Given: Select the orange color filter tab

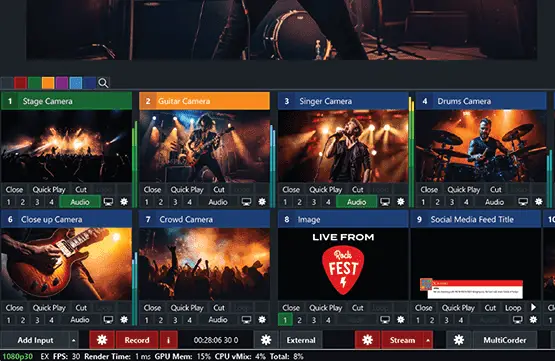Looking at the screenshot, I should [48, 83].
